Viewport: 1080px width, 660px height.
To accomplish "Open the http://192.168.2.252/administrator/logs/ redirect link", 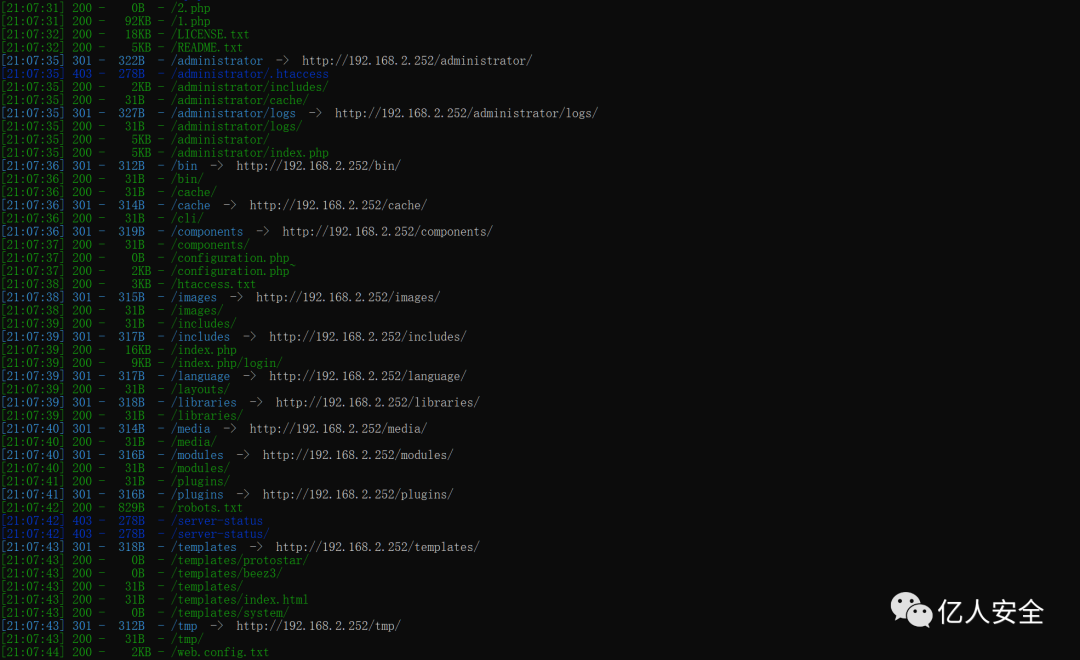I will 466,113.
